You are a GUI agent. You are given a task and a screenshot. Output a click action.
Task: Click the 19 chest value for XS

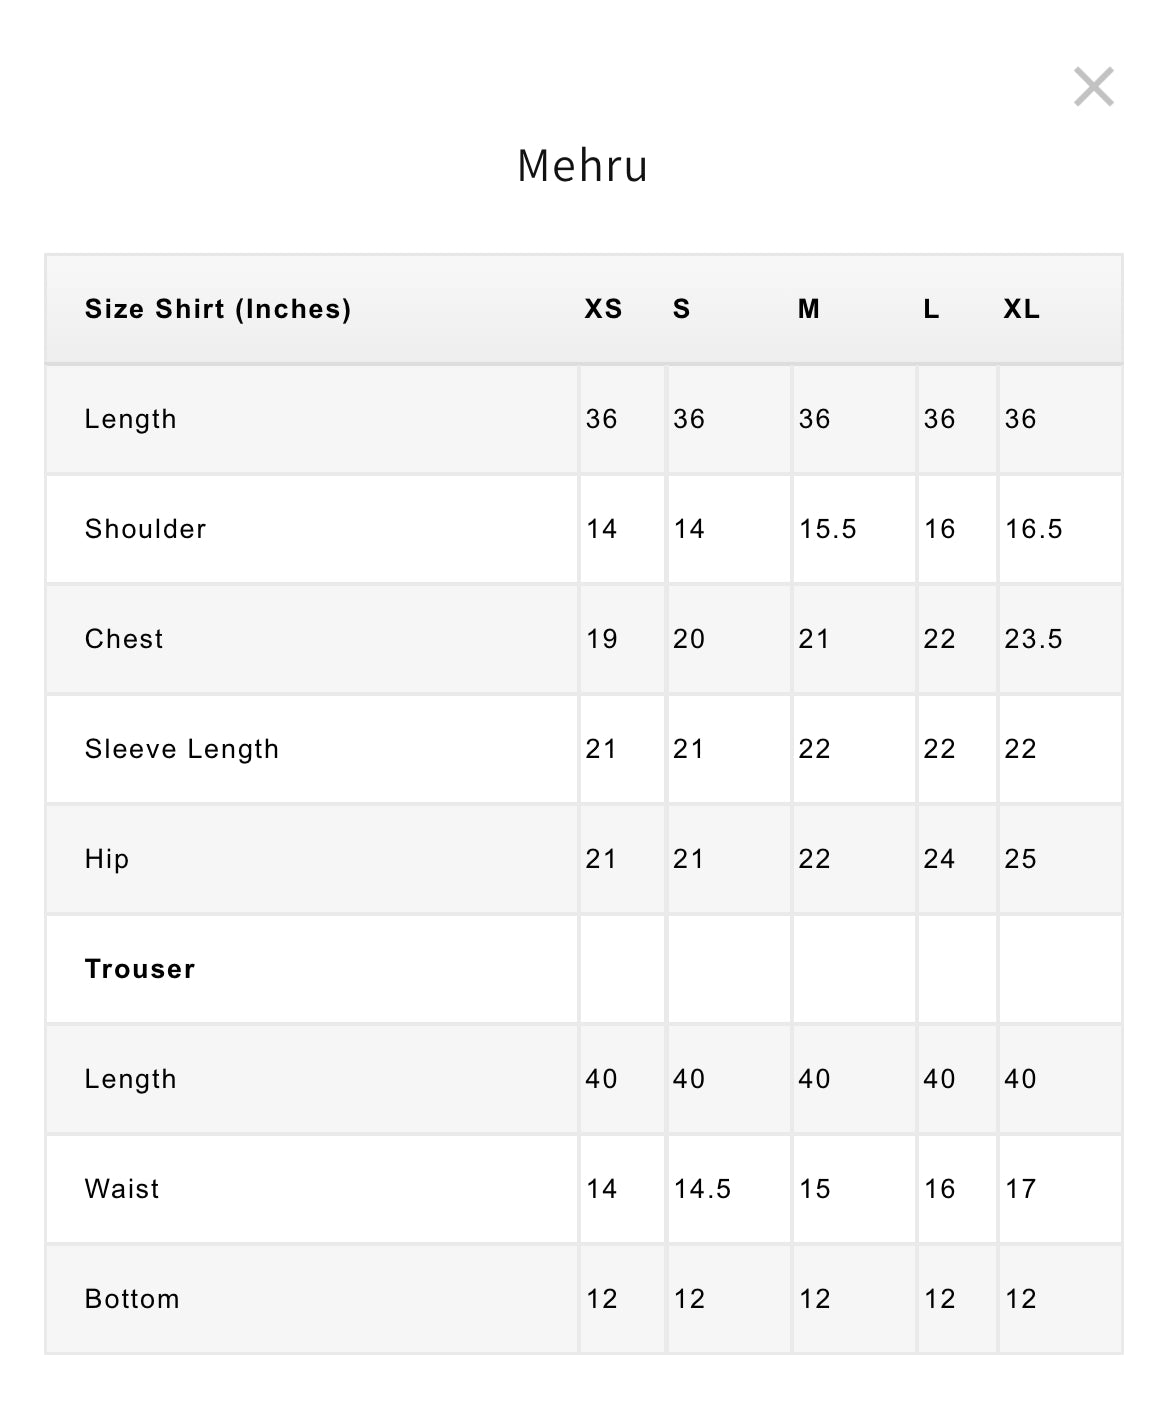602,639
